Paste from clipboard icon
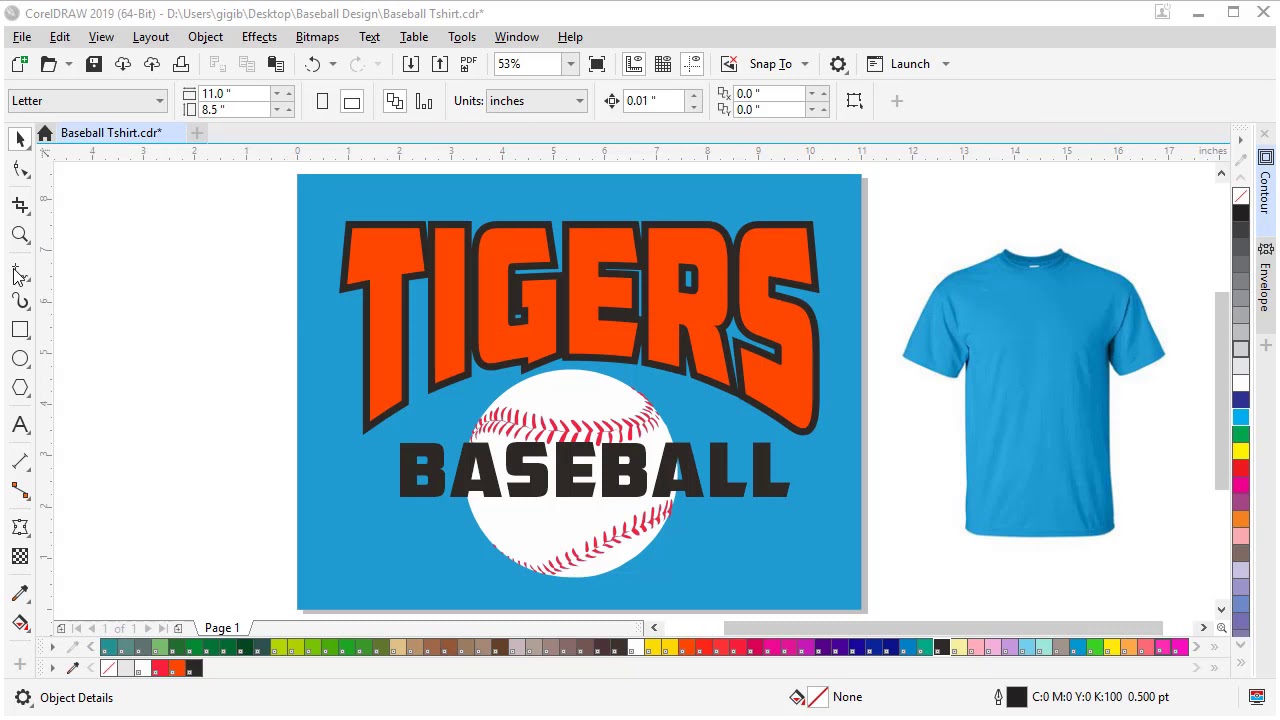This screenshot has width=1280, height=720. pos(276,64)
